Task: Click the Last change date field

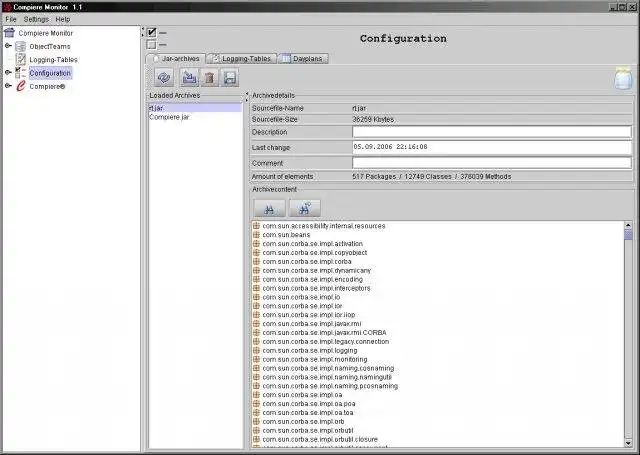Action: (492, 147)
